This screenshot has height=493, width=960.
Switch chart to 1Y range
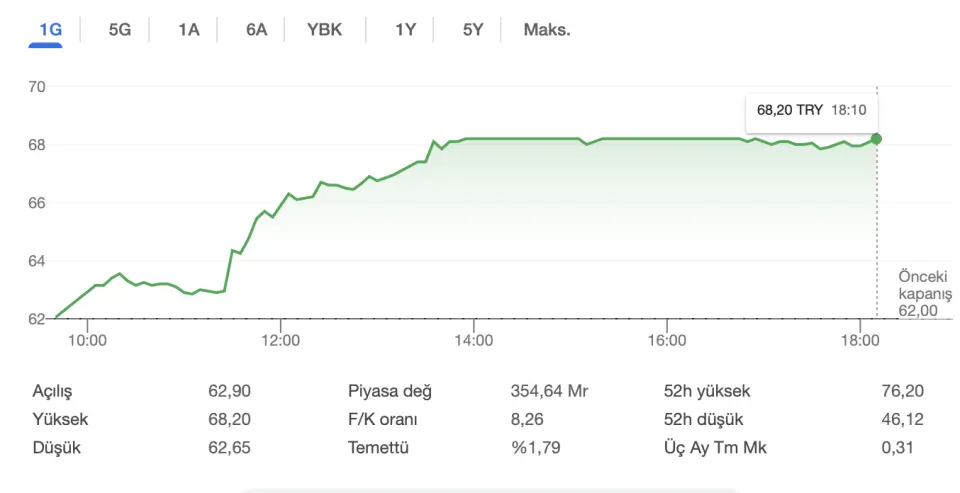pyautogui.click(x=405, y=29)
